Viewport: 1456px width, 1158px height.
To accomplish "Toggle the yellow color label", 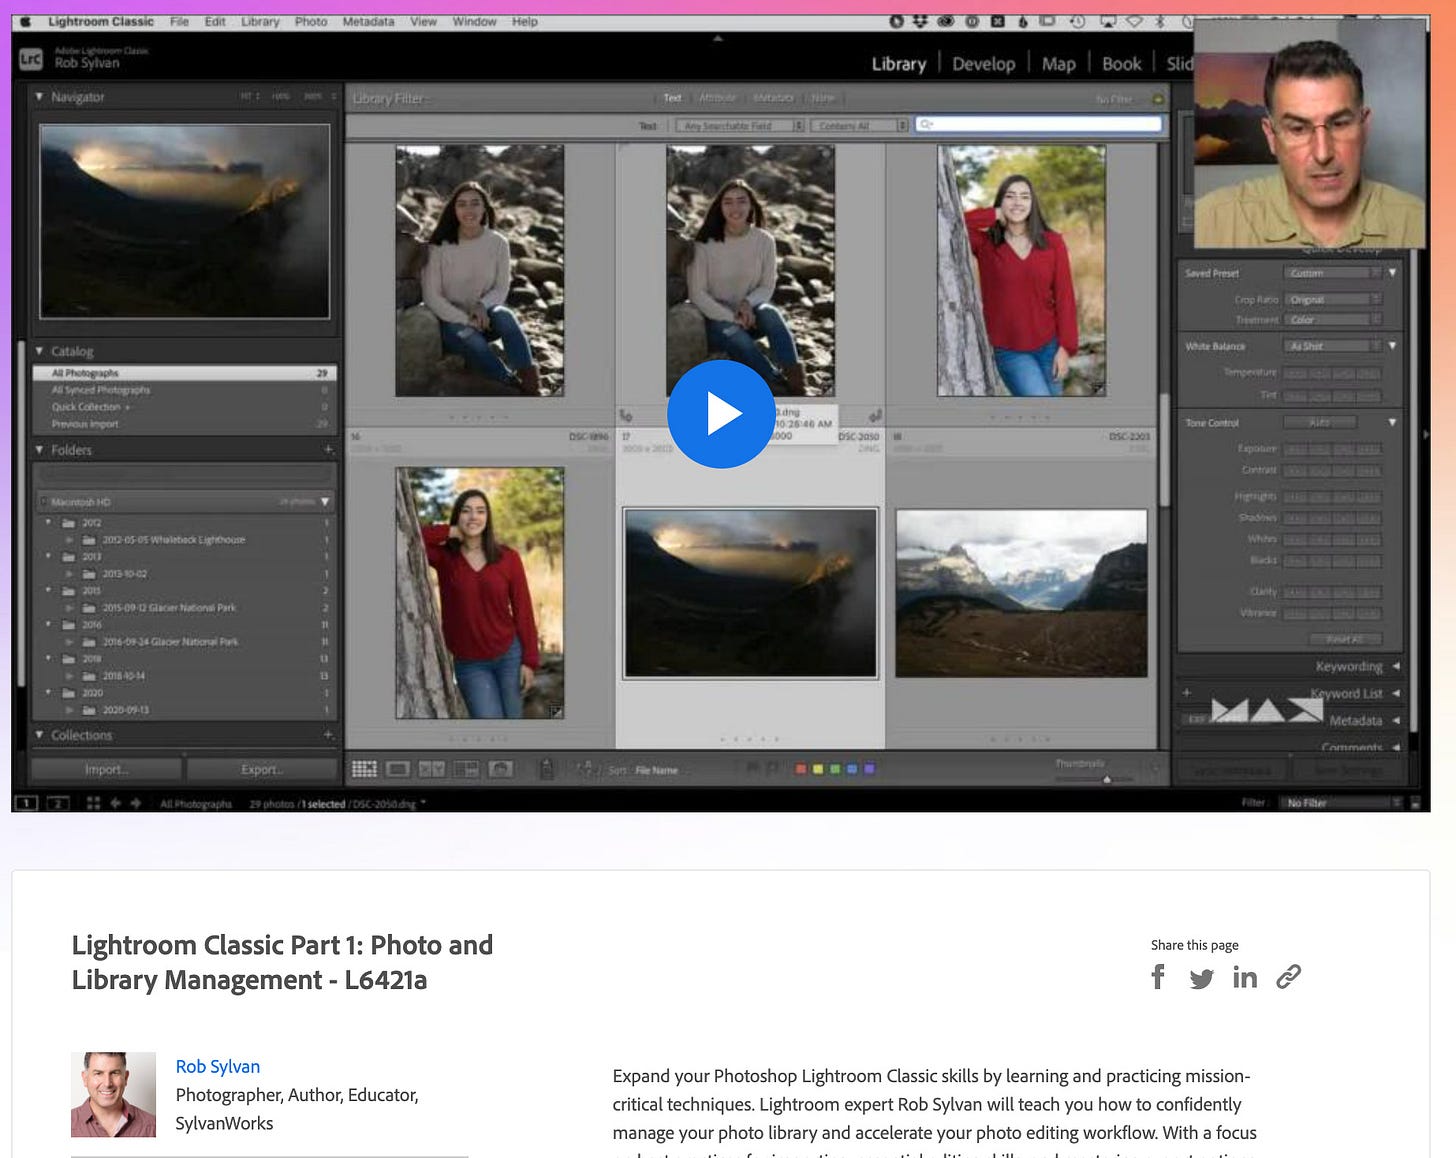I will pos(818,769).
